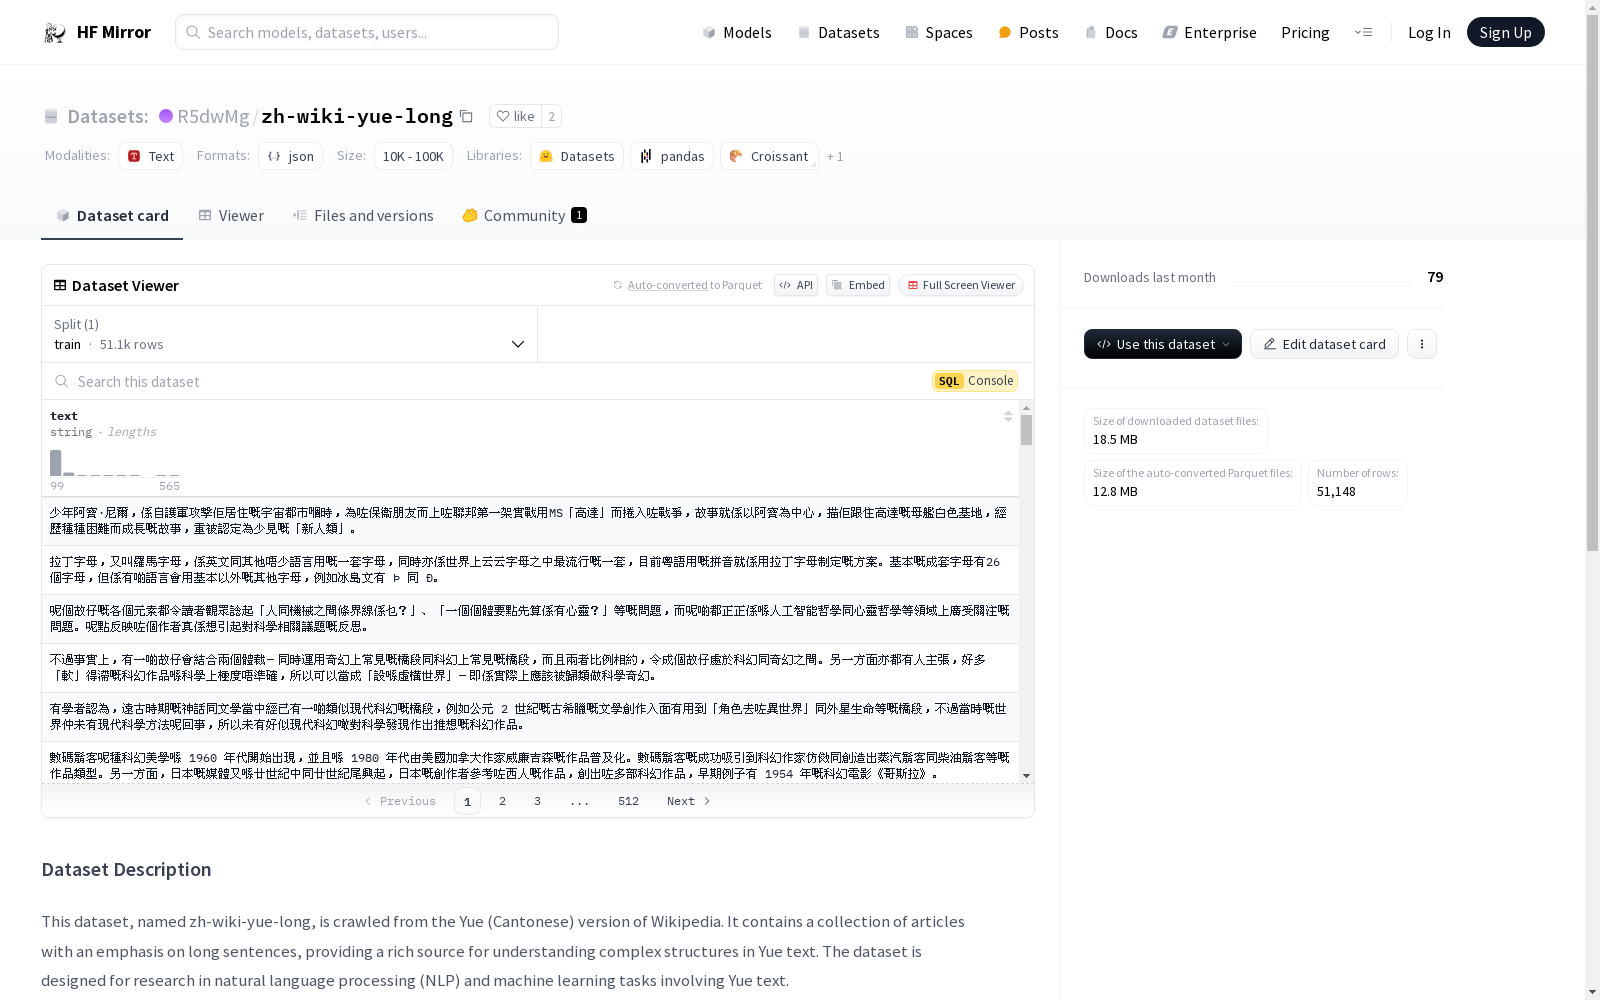Click the dataset viewer scrollbar thumb
This screenshot has width=1600, height=1000.
[x=1026, y=430]
